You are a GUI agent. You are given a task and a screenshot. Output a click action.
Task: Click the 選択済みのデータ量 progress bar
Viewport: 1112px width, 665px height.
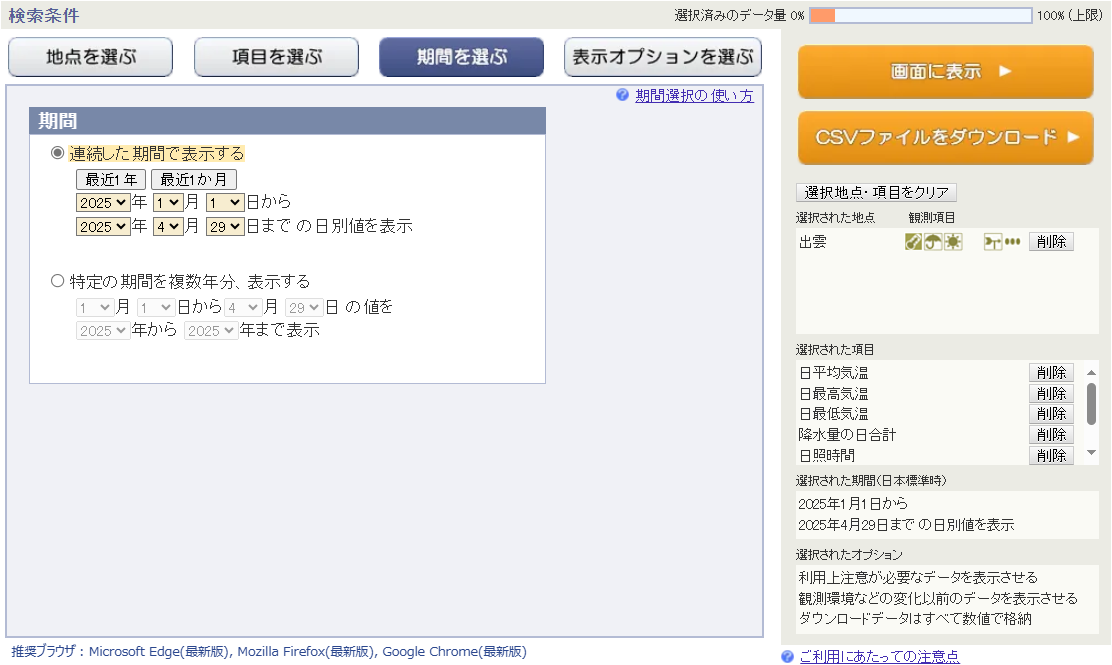pyautogui.click(x=920, y=15)
